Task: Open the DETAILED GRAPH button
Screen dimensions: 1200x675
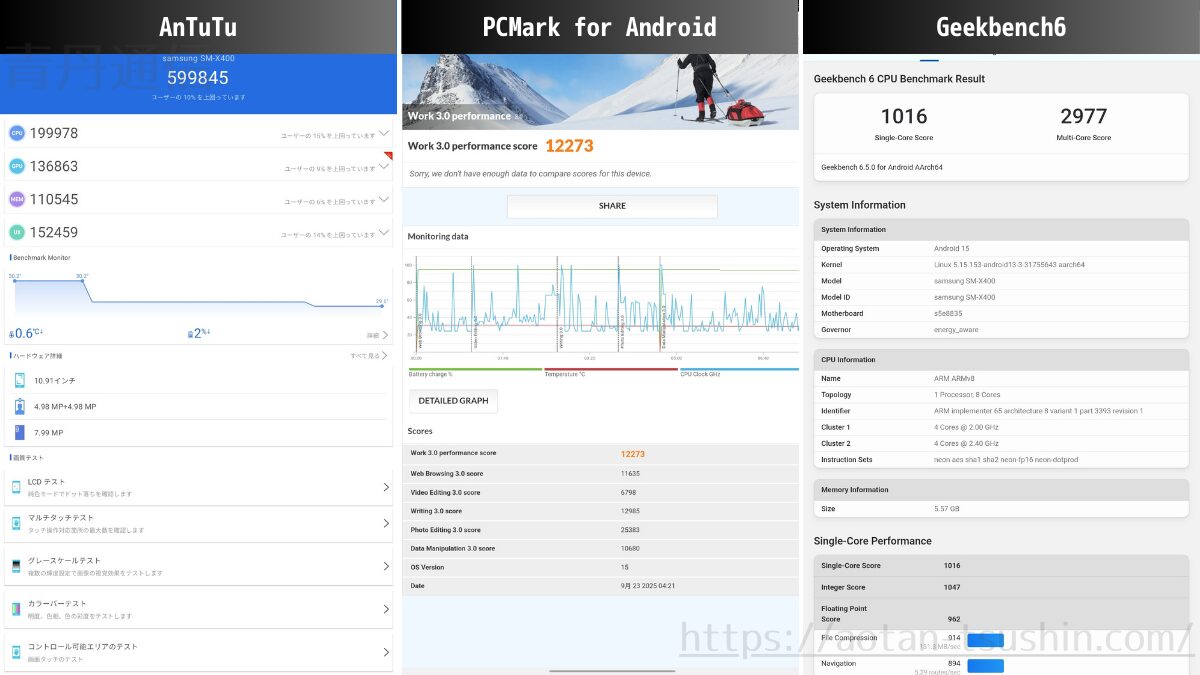Action: point(453,401)
